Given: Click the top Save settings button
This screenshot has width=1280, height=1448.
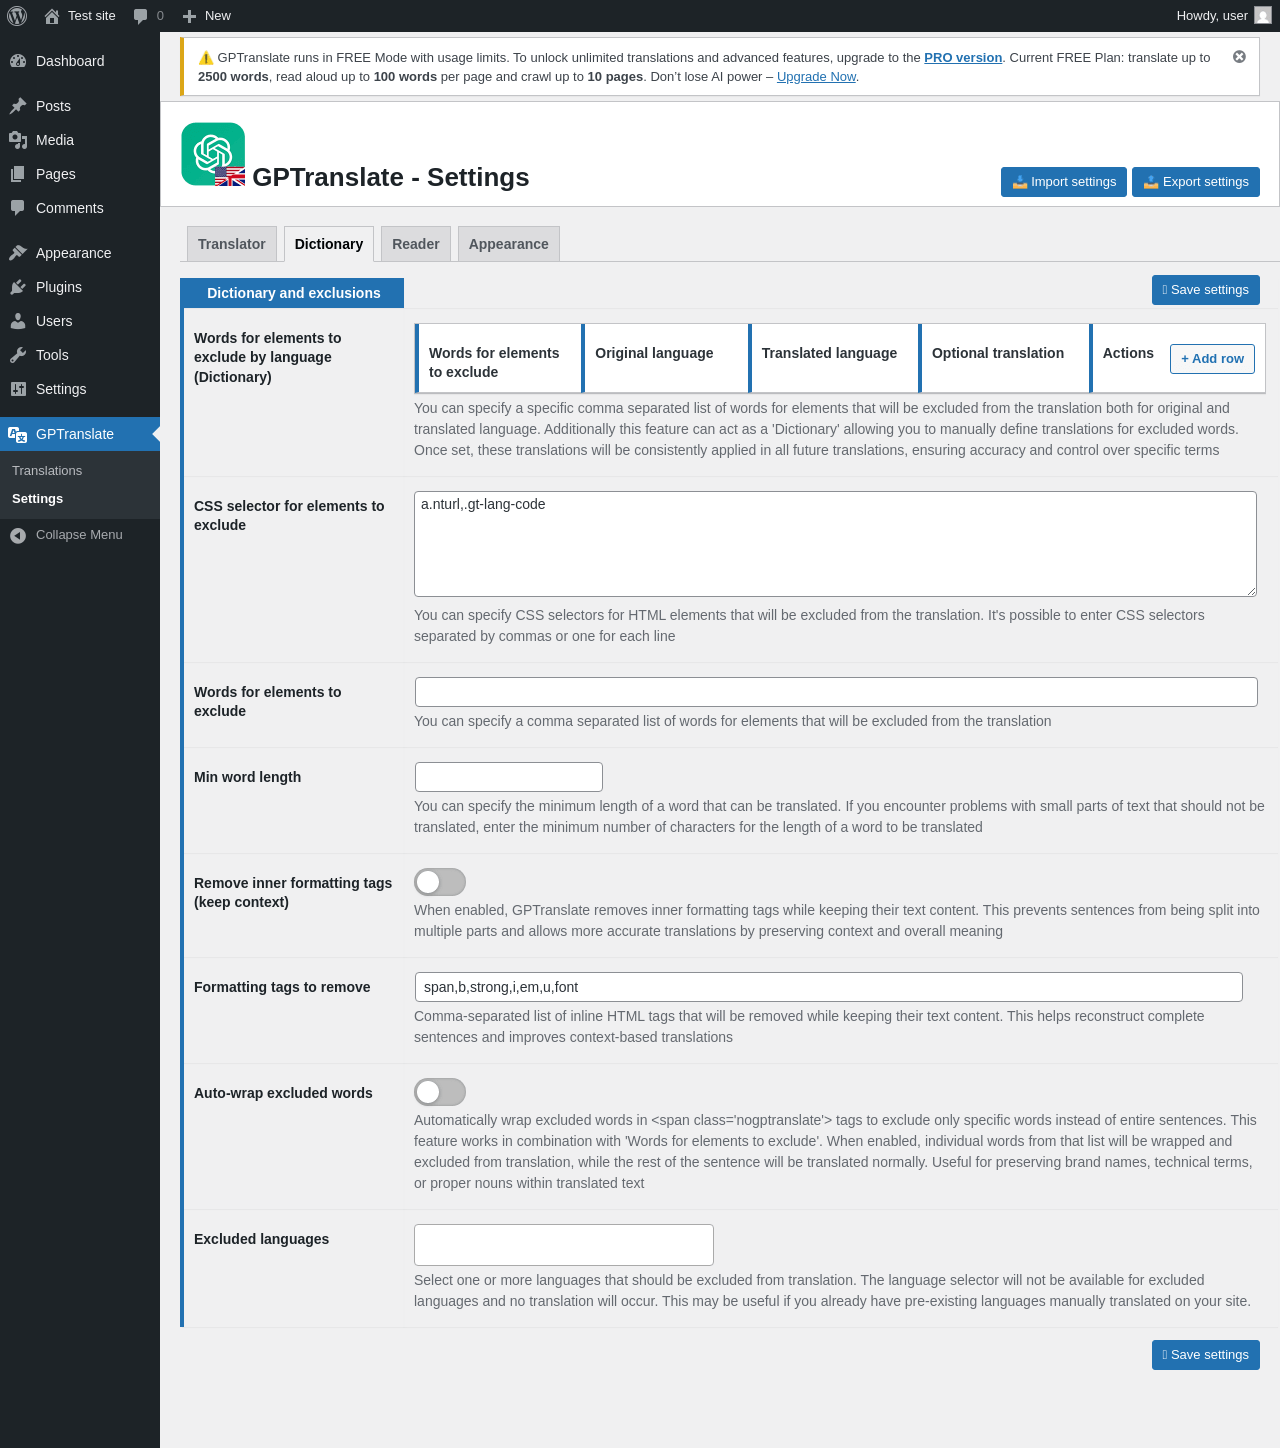Looking at the screenshot, I should pyautogui.click(x=1206, y=290).
